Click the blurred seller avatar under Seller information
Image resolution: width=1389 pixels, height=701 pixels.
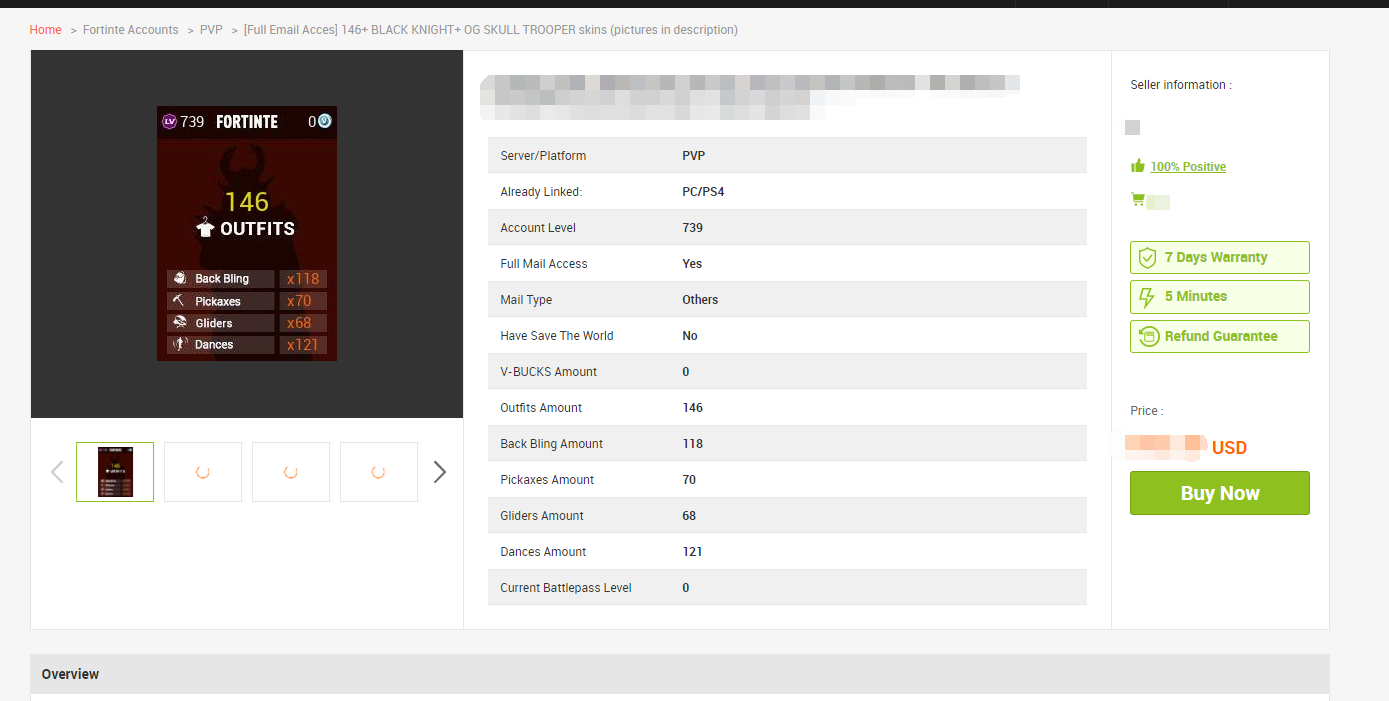click(x=1132, y=127)
